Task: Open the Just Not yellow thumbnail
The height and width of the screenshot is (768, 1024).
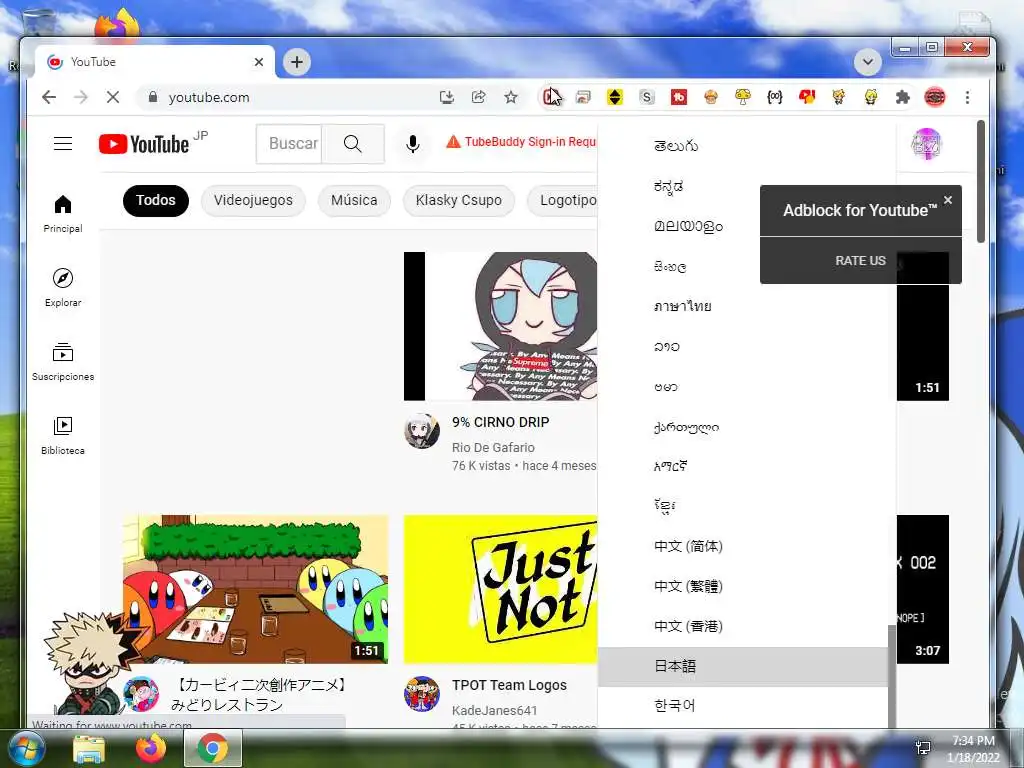Action: point(500,589)
